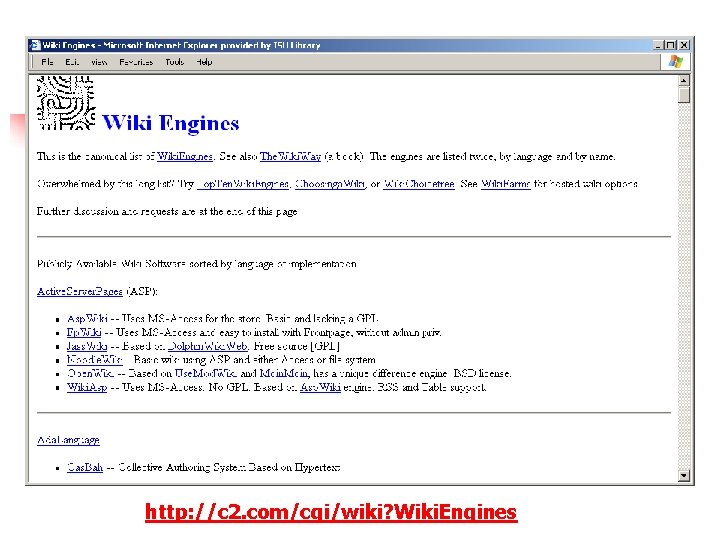Screen dimensions: 720x540
Task: Open the UseModWiki link
Action: pyautogui.click(x=206, y=374)
